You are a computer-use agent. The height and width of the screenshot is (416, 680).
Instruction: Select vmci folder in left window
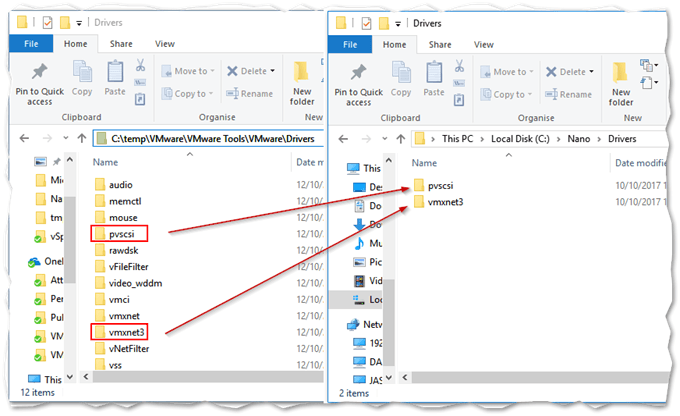pyautogui.click(x=112, y=299)
